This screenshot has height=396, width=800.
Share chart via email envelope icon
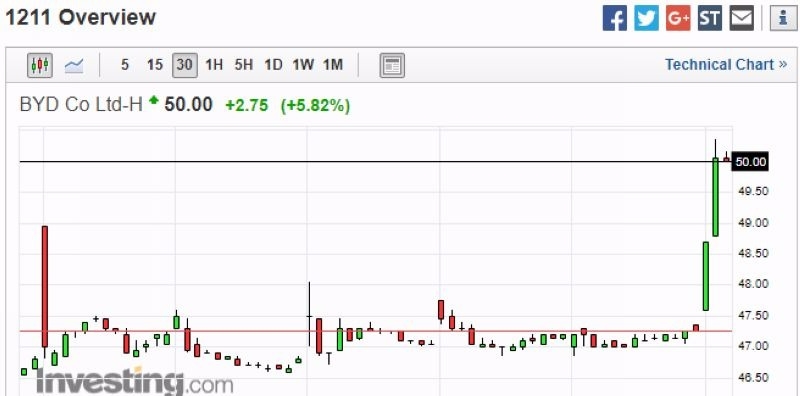point(741,18)
